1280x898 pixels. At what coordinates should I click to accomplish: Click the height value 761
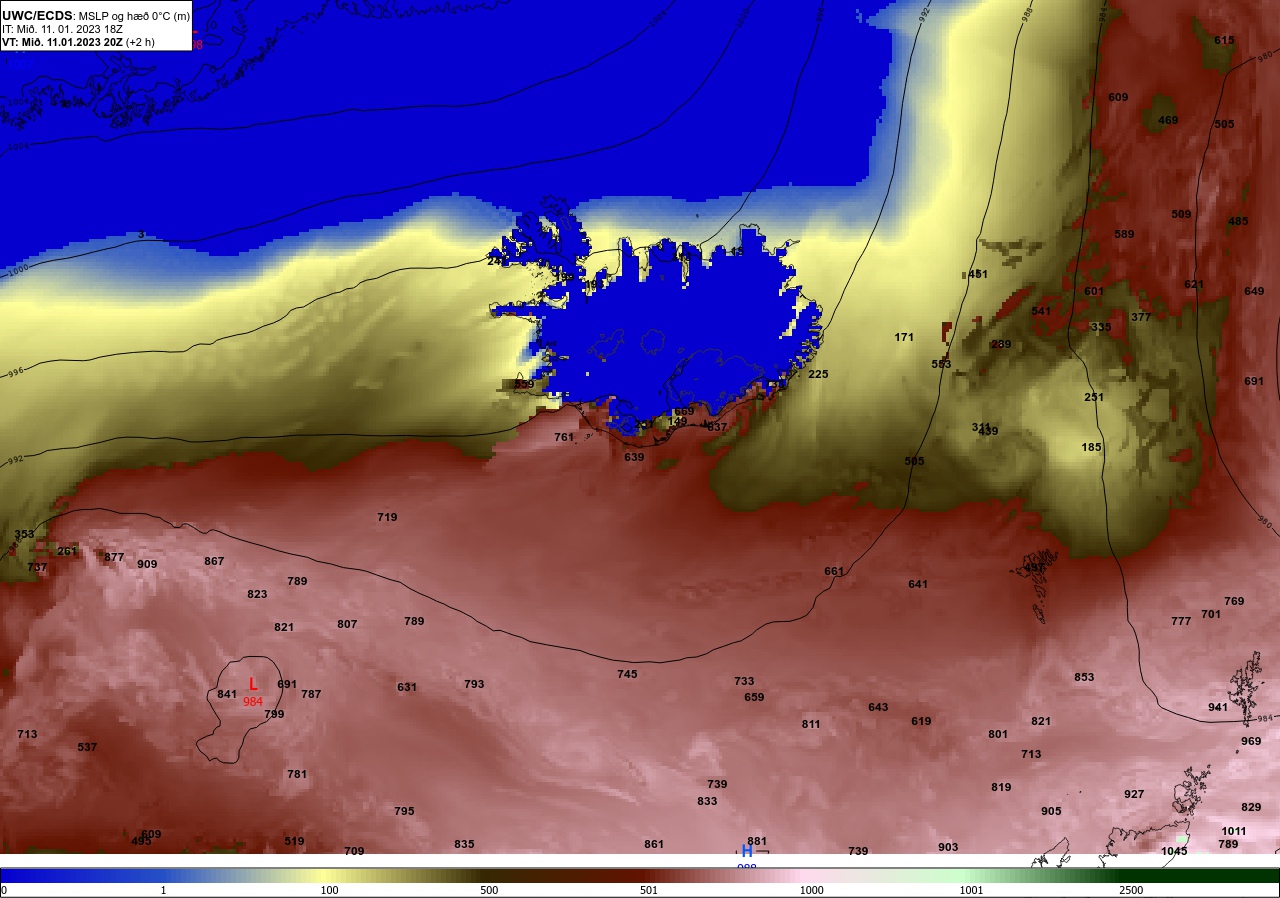click(564, 437)
